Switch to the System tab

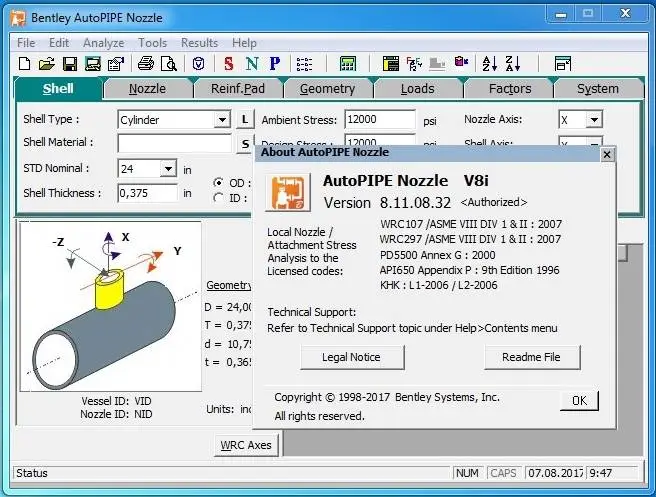click(598, 89)
